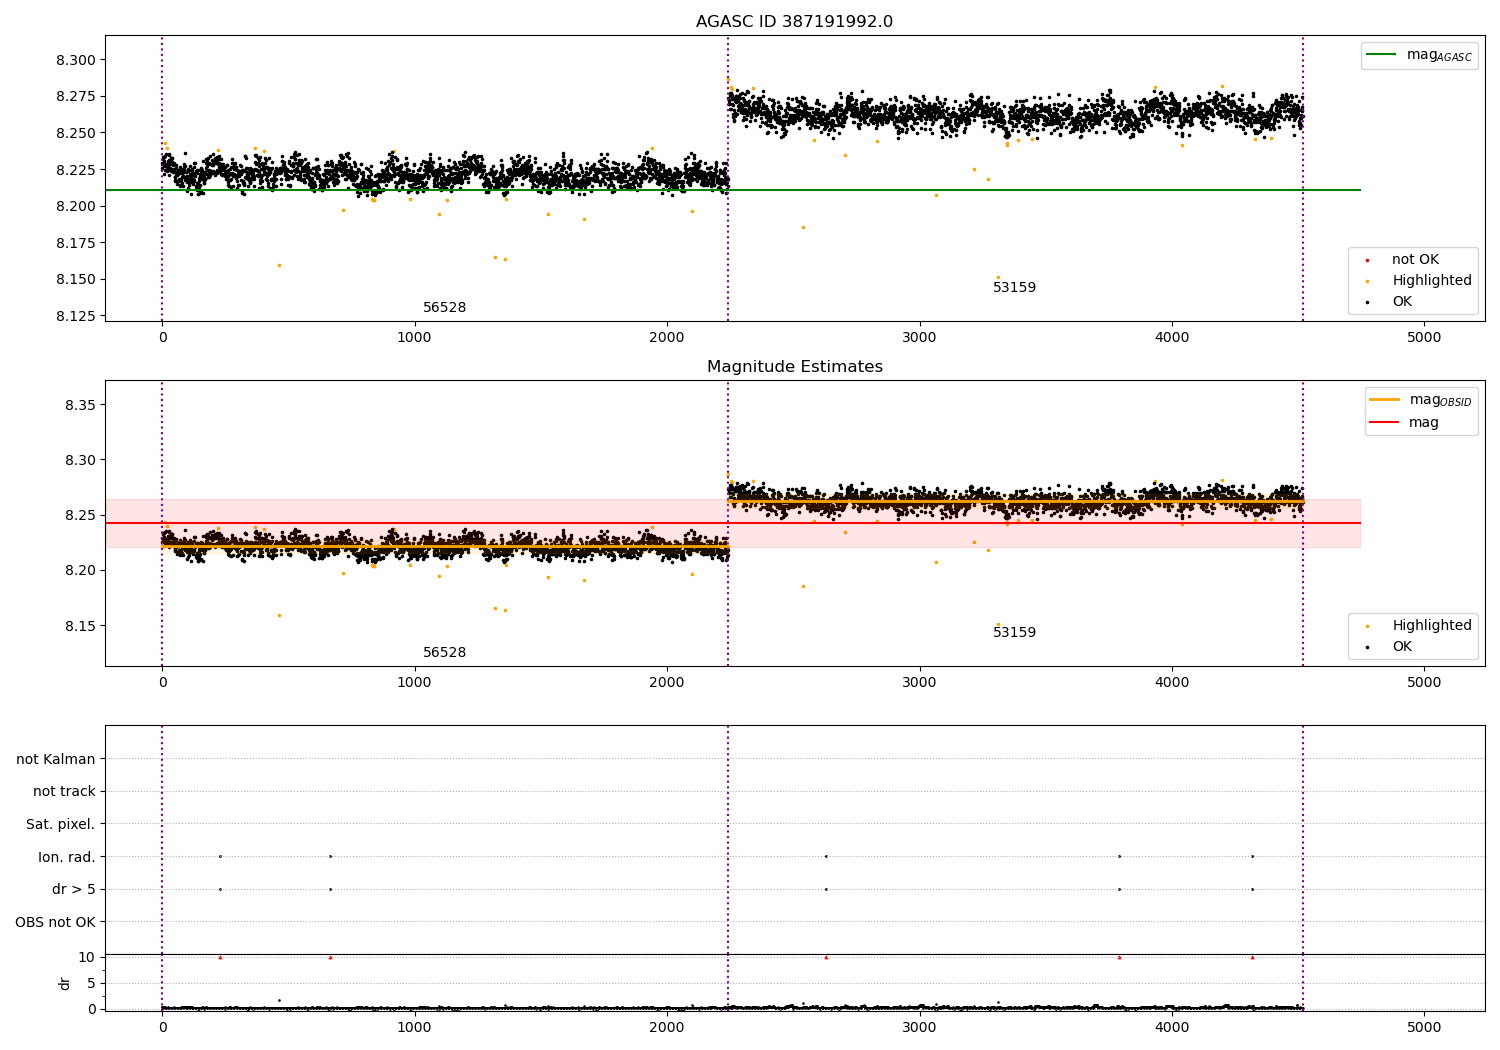Click the 8.35 tick on Magnitude Estimates plot
This screenshot has width=1500, height=1050.
(80, 405)
